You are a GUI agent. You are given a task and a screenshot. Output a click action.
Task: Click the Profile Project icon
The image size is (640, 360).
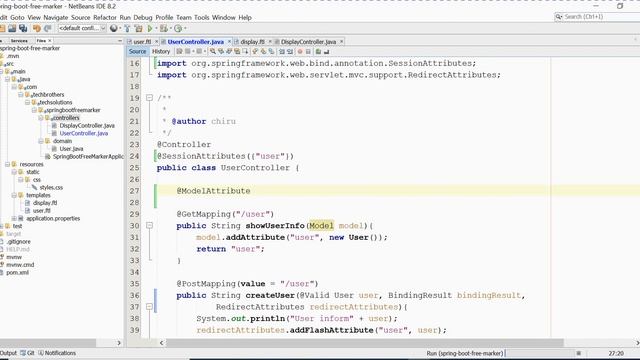(x=178, y=28)
